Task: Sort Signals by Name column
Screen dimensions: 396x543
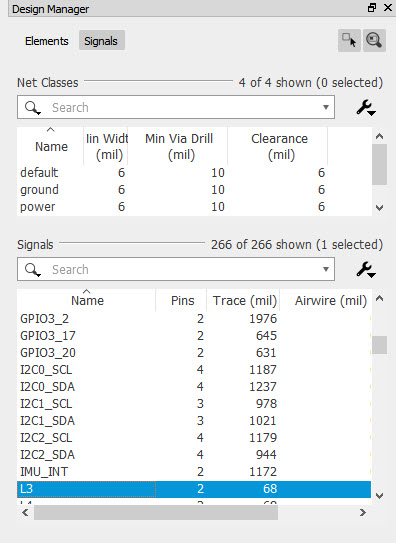Action: 87,300
